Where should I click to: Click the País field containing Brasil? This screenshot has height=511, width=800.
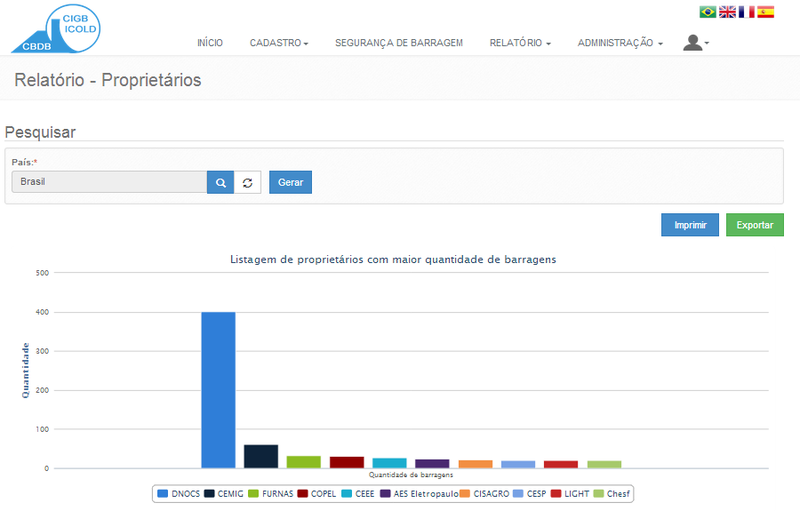(108, 182)
